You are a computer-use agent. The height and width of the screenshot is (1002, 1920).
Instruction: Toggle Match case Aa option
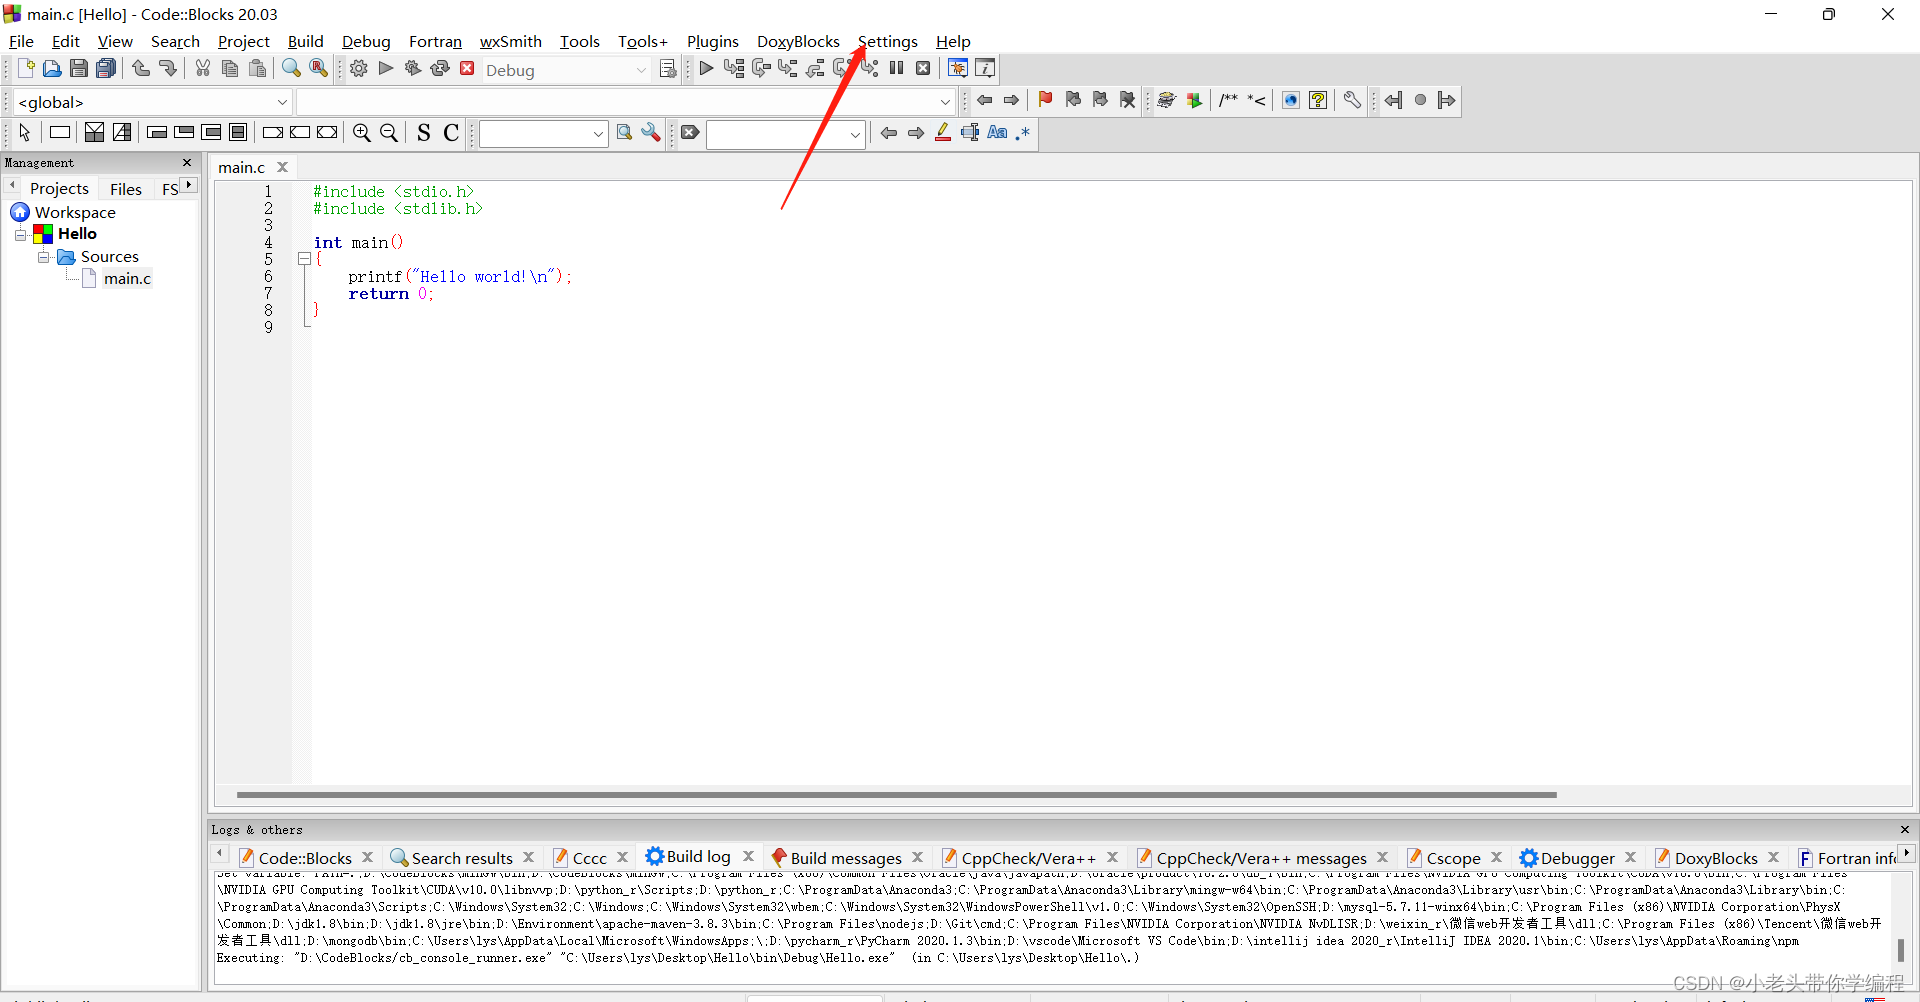pos(997,132)
